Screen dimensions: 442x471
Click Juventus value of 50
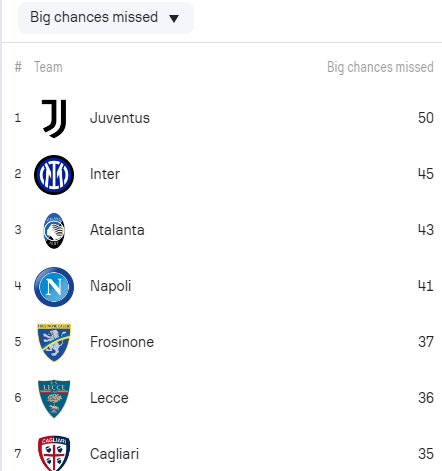(426, 118)
